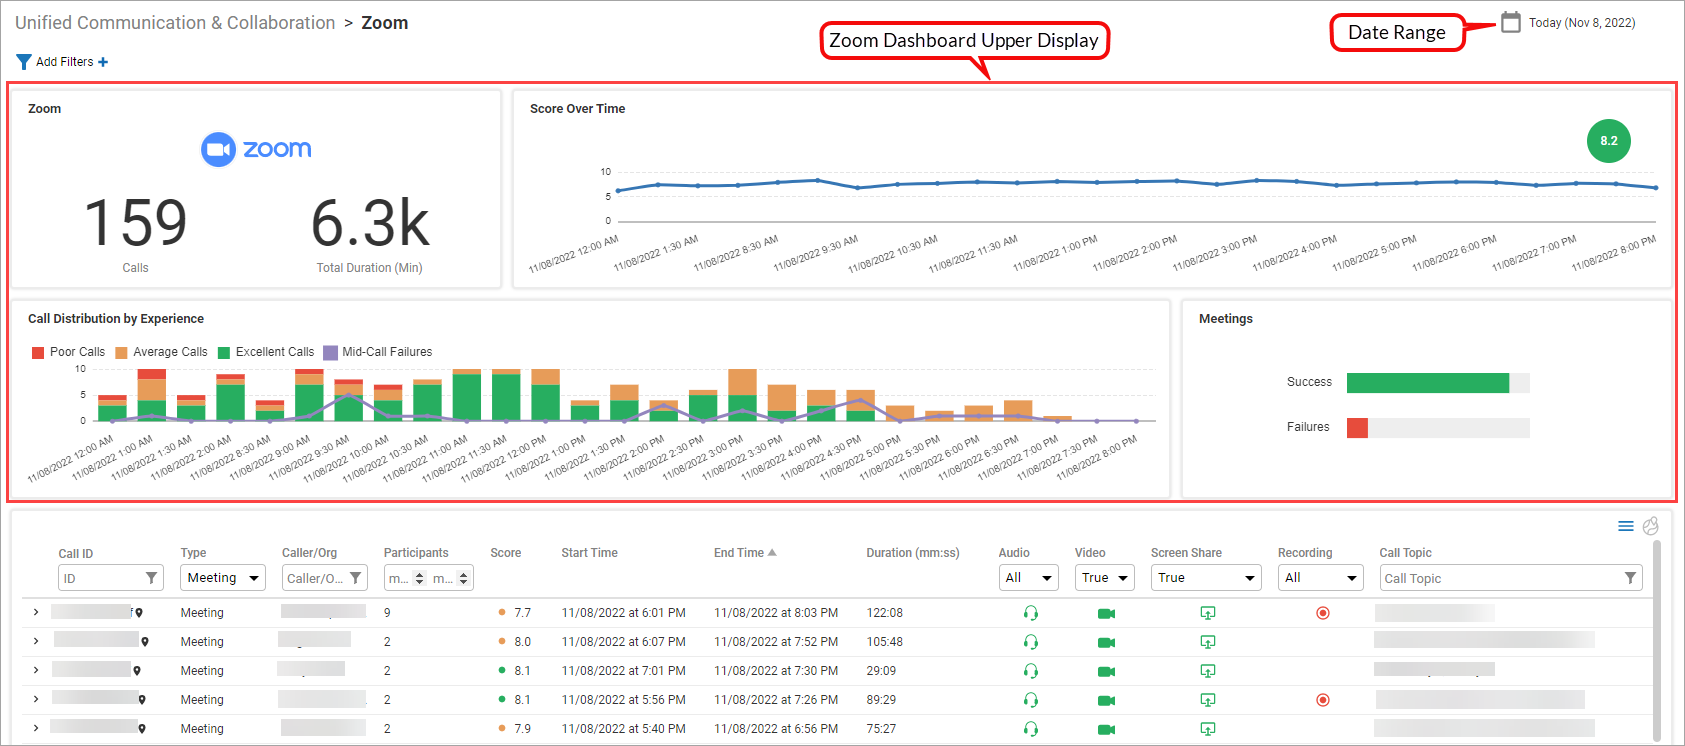Sort by the Score column header
This screenshot has height=746, width=1685.
506,553
